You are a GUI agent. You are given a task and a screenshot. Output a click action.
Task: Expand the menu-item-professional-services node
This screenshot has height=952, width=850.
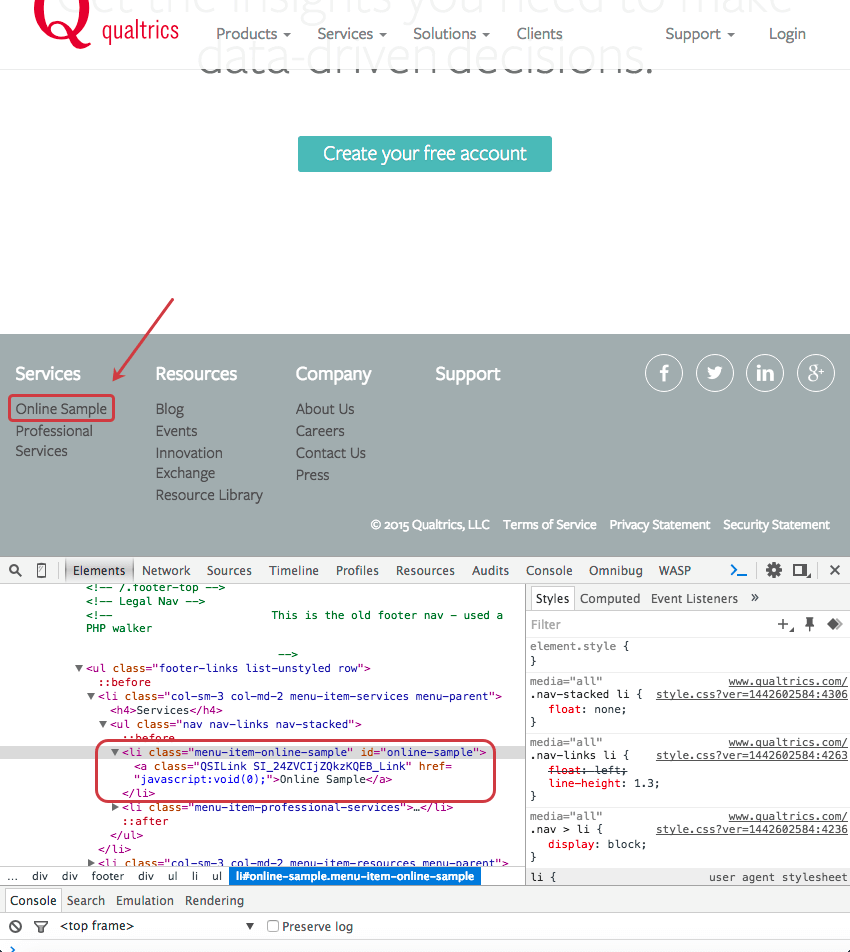click(114, 807)
